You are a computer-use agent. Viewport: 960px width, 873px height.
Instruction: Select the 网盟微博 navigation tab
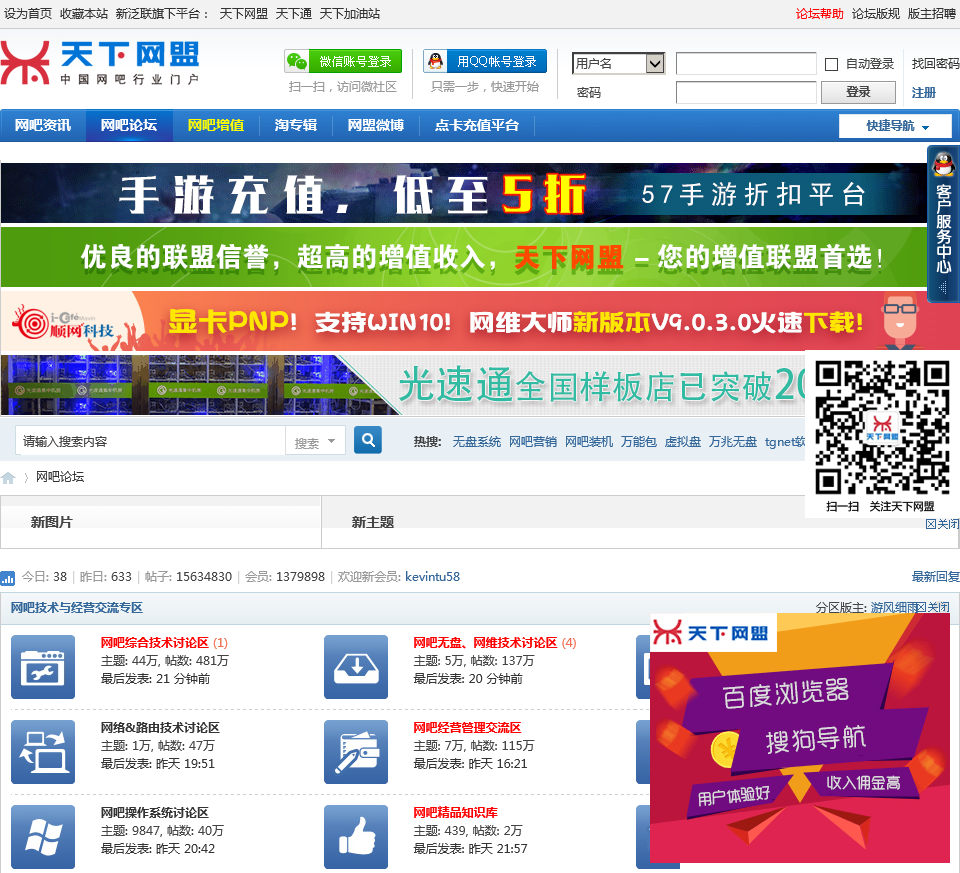(x=376, y=126)
